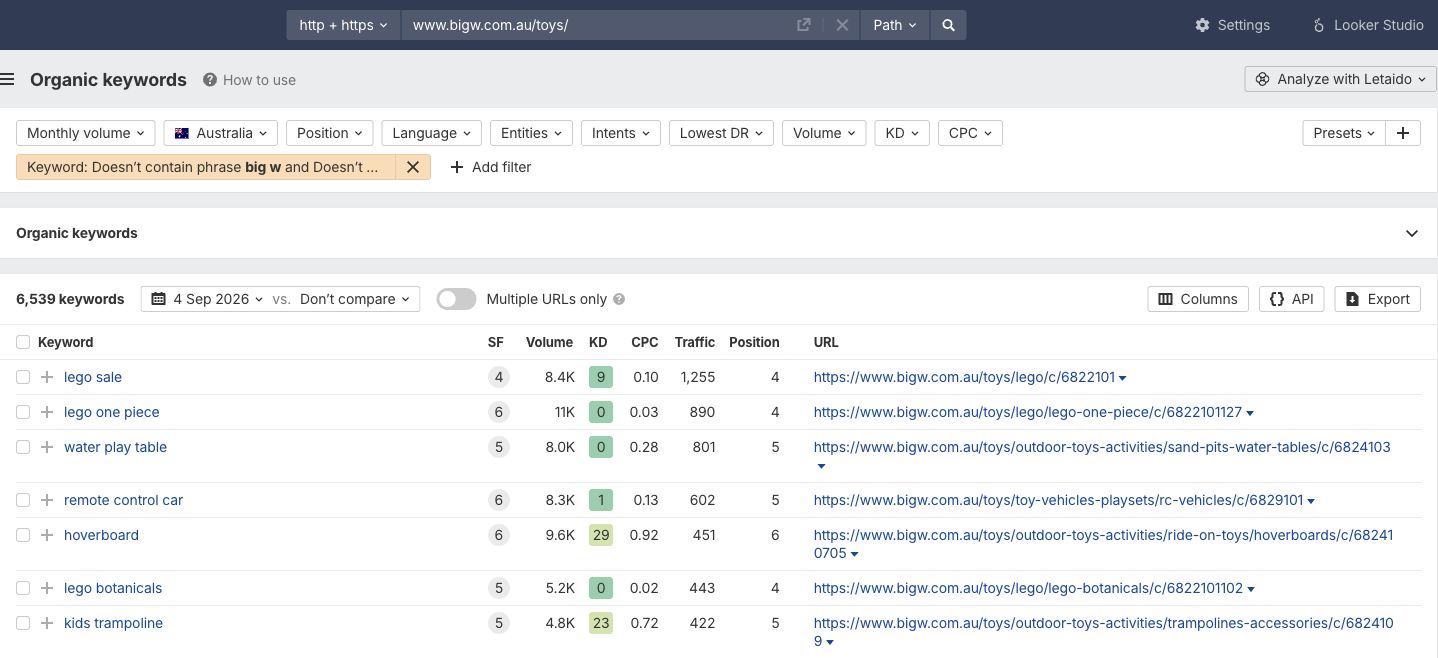Edit the Keyword doesn't contain filter
This screenshot has width=1438, height=658.
pyautogui.click(x=206, y=167)
